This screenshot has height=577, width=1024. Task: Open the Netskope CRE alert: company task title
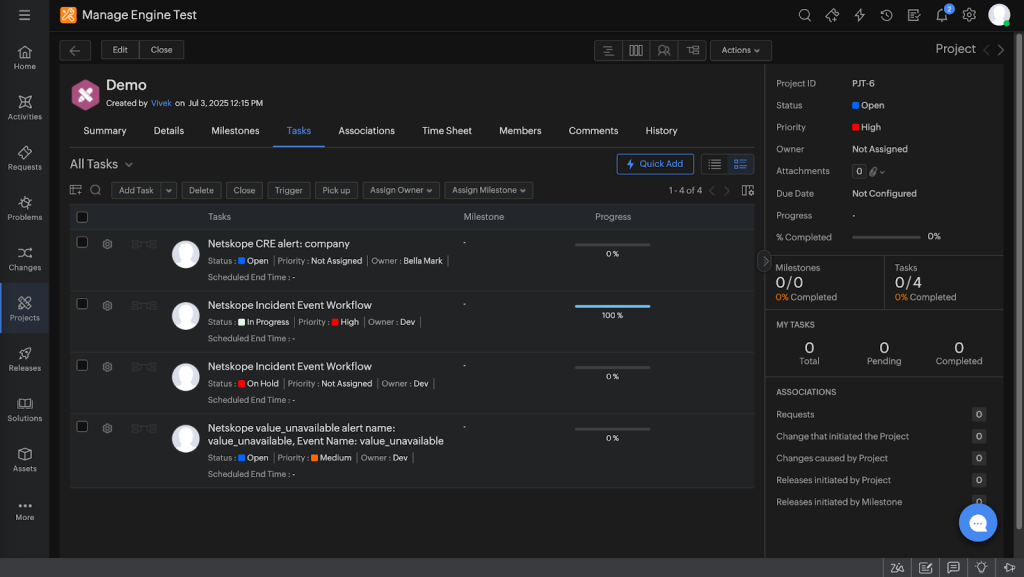[279, 243]
